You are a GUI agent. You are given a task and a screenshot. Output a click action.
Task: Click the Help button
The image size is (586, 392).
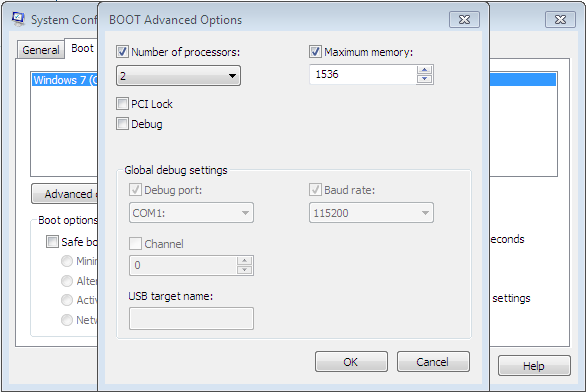(534, 366)
